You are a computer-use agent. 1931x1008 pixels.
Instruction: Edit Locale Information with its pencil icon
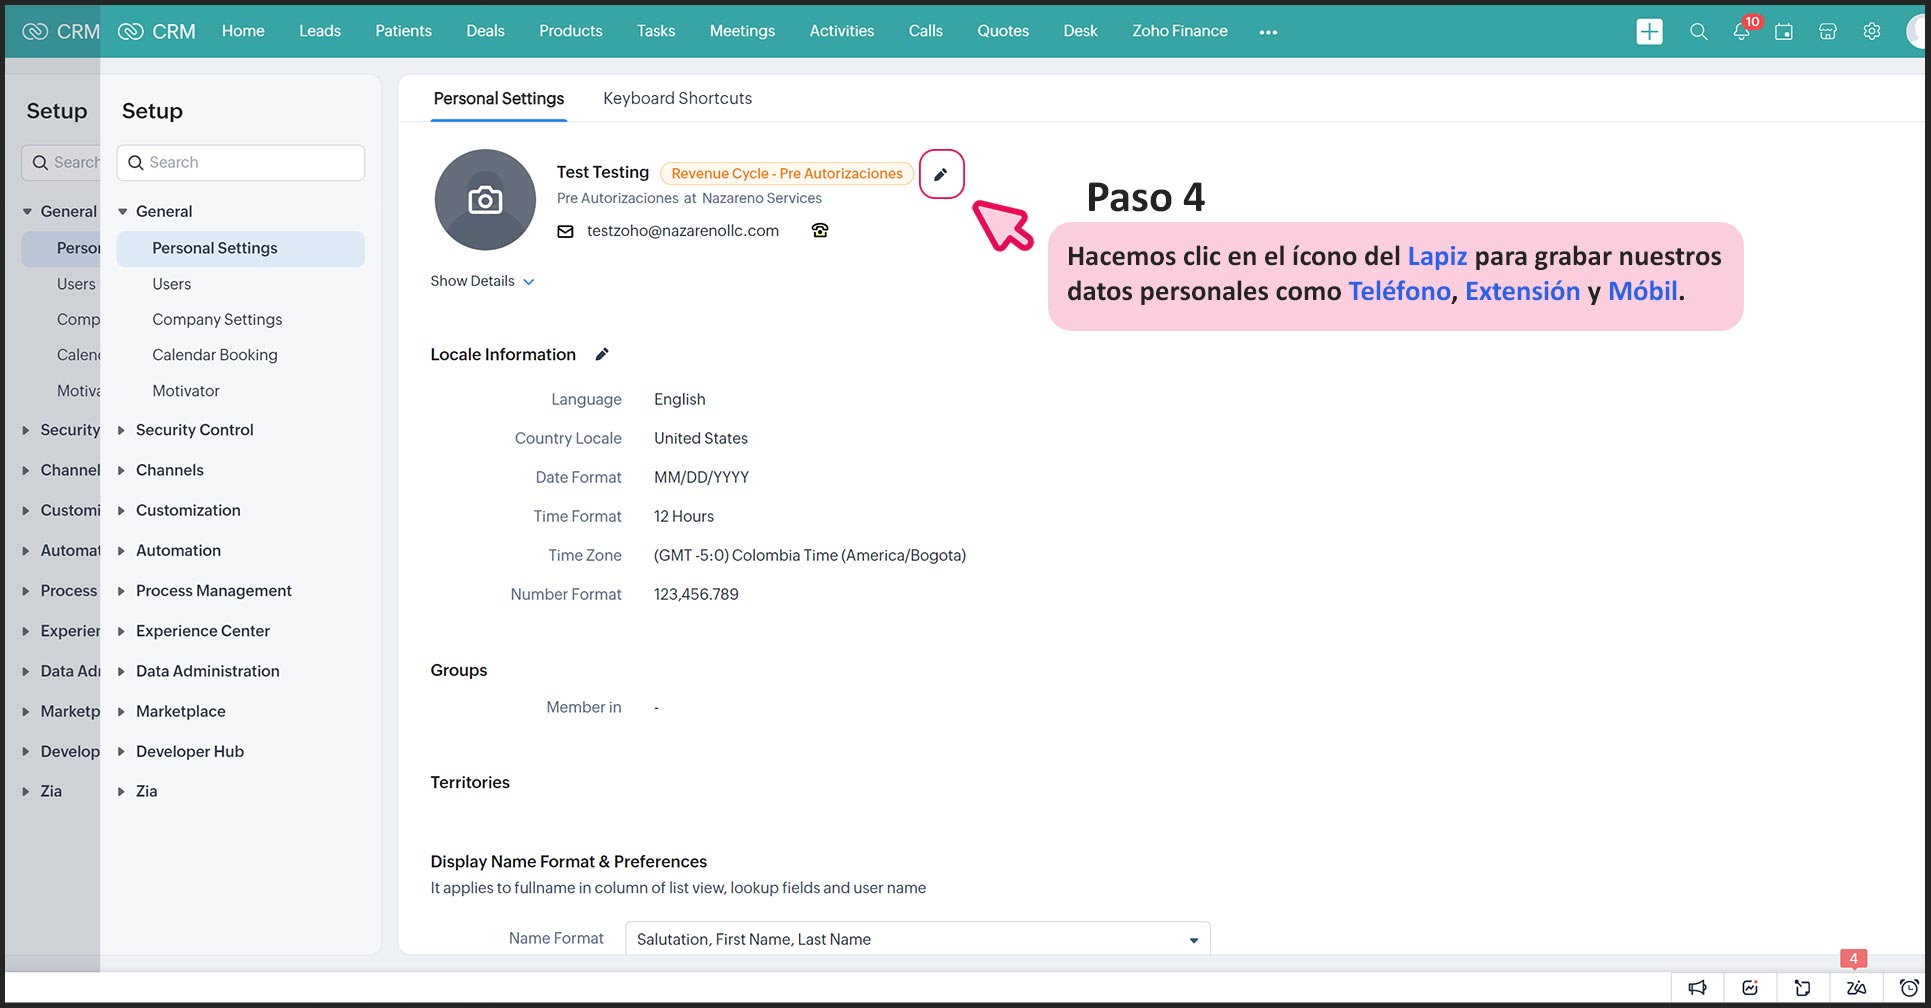[x=602, y=354]
